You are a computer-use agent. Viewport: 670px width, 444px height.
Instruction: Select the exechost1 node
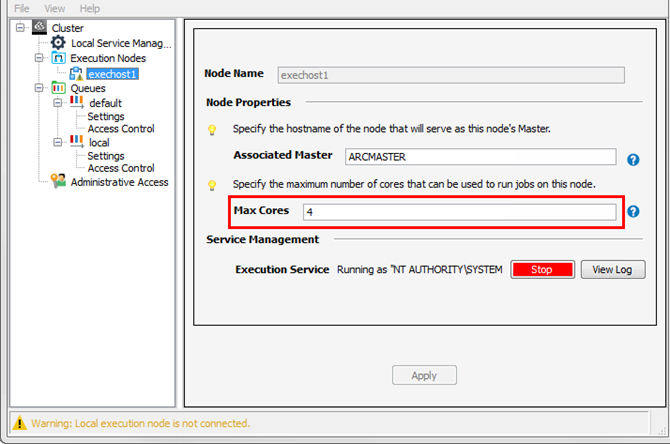pyautogui.click(x=112, y=74)
